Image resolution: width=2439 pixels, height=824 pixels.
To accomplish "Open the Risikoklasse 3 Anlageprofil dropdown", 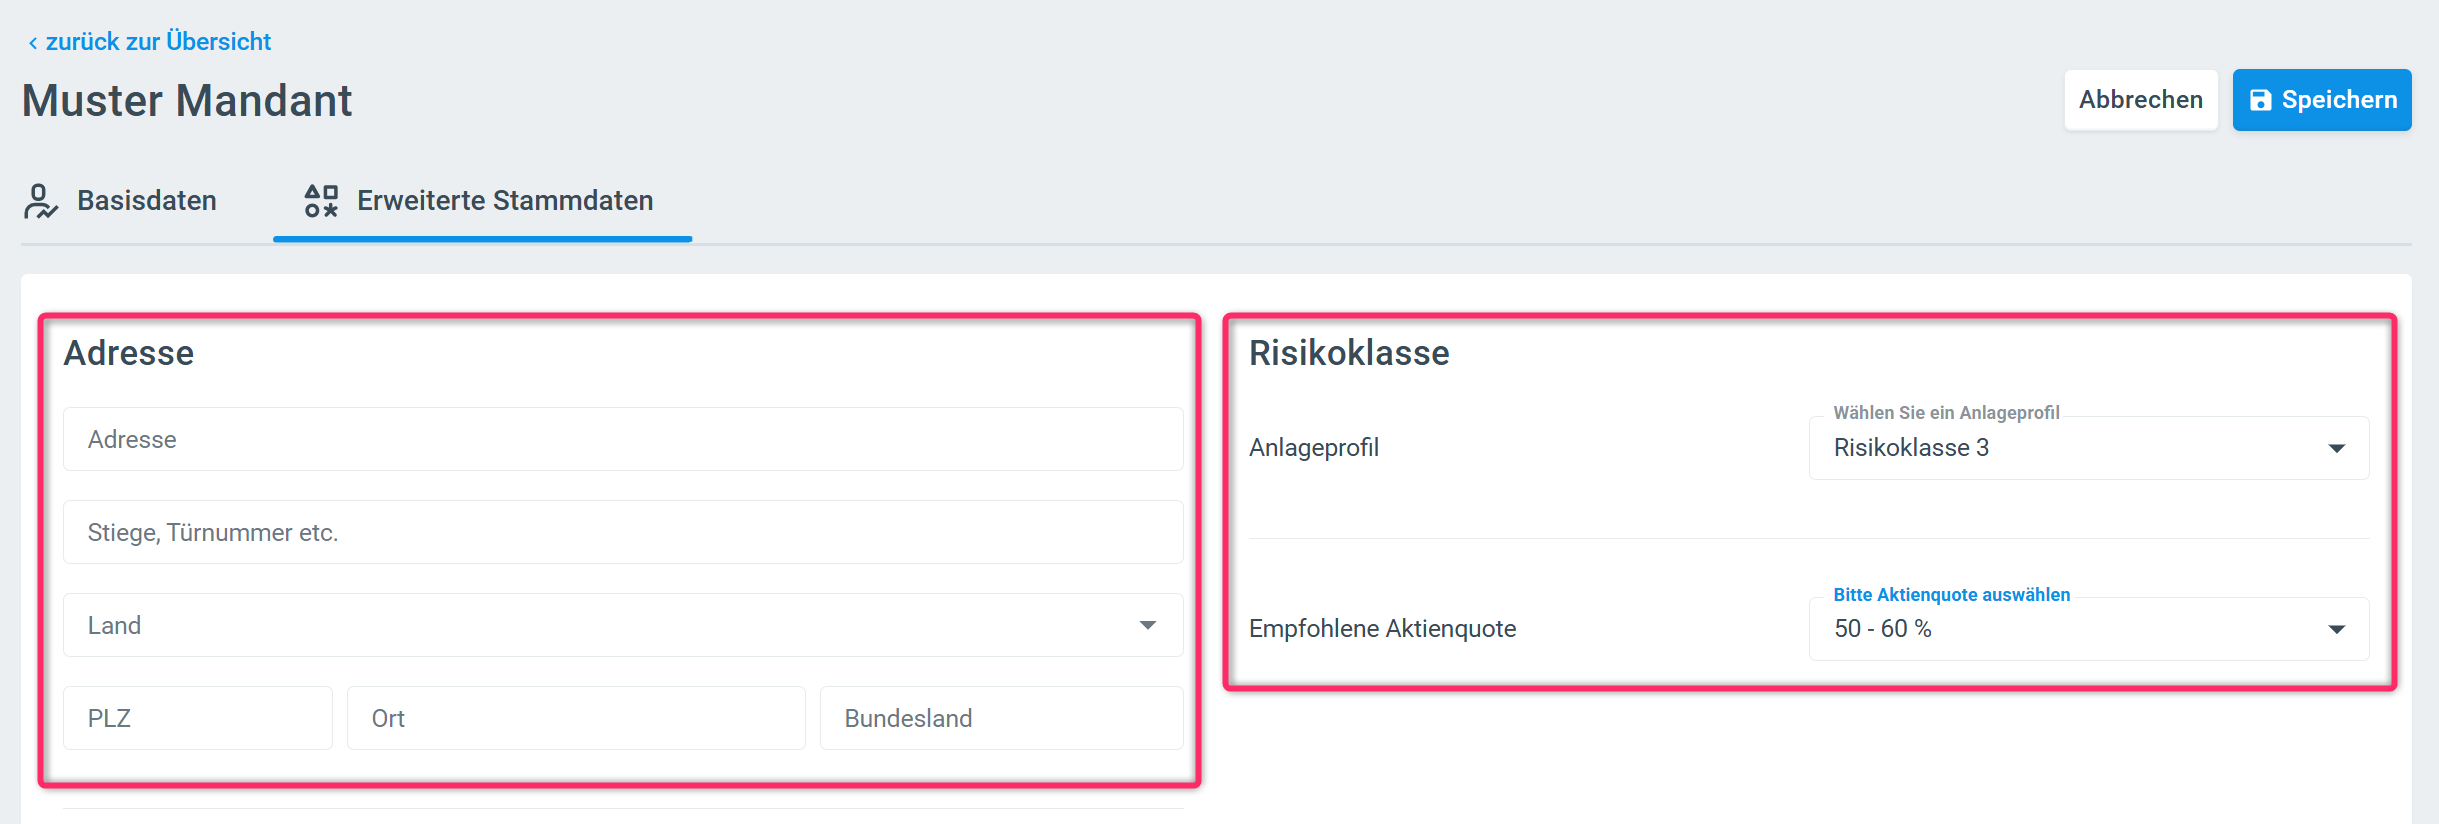I will coord(2070,448).
